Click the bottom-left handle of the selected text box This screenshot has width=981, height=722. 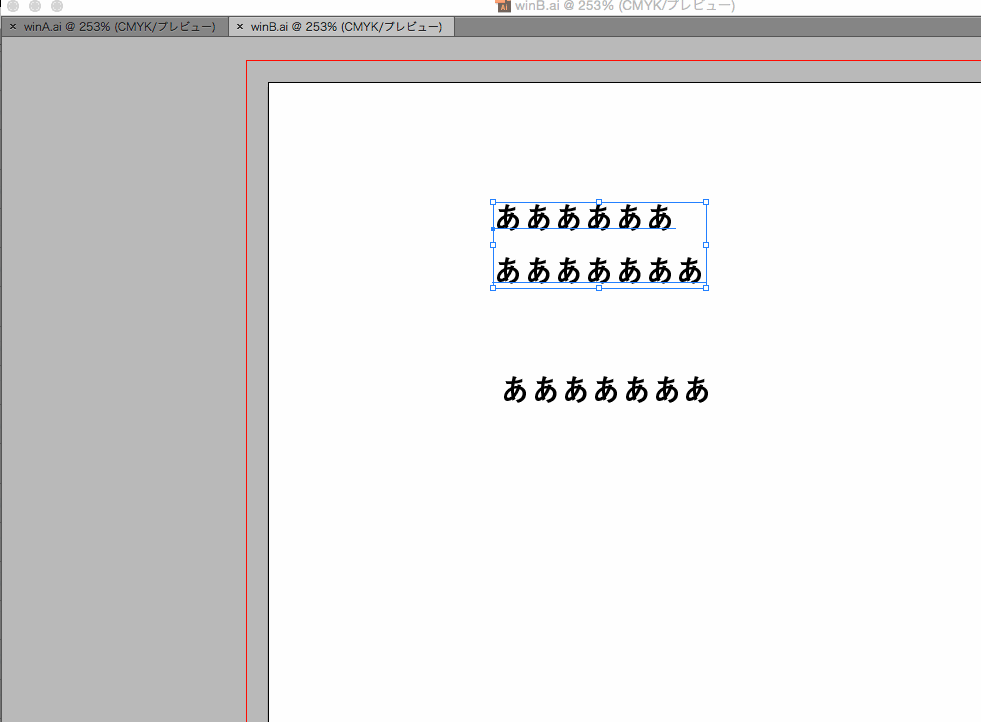point(493,288)
